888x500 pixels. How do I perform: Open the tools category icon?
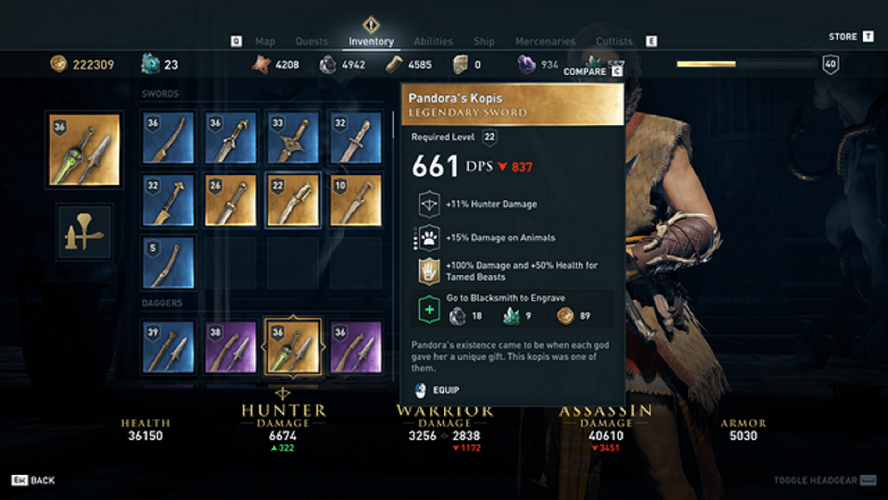[84, 232]
